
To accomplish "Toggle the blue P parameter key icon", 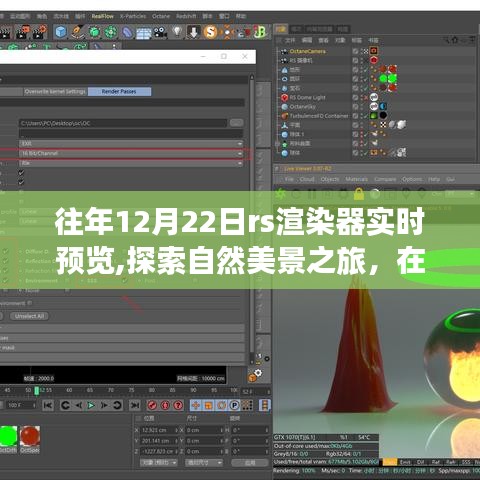I will (x=235, y=405).
